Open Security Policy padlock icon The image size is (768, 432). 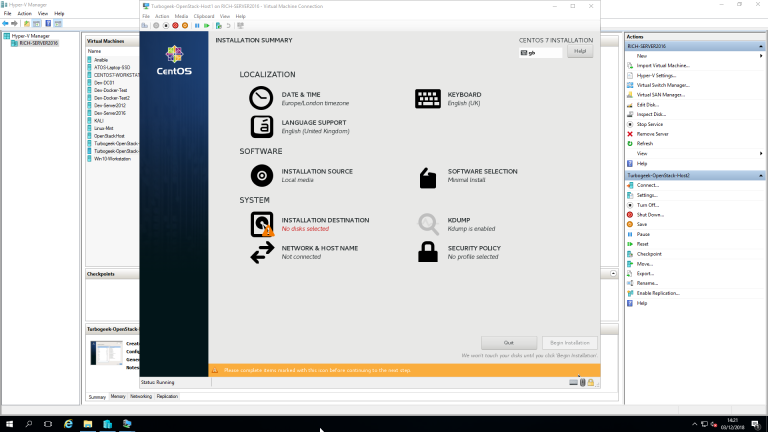[x=428, y=252]
